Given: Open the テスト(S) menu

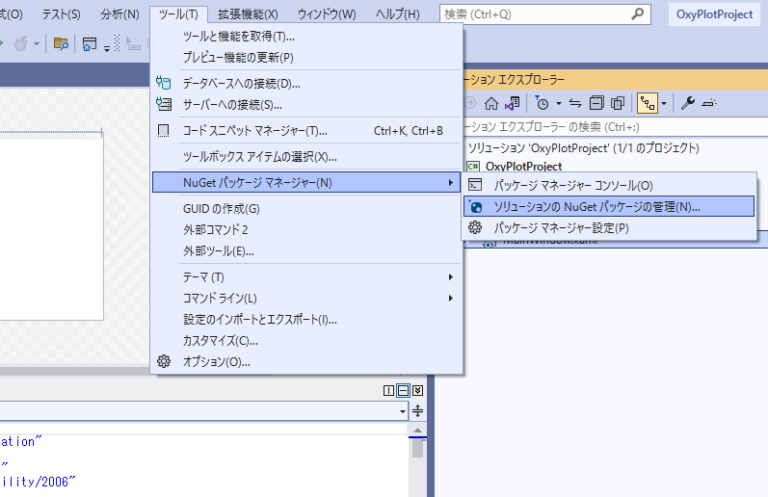Looking at the screenshot, I should (x=61, y=14).
